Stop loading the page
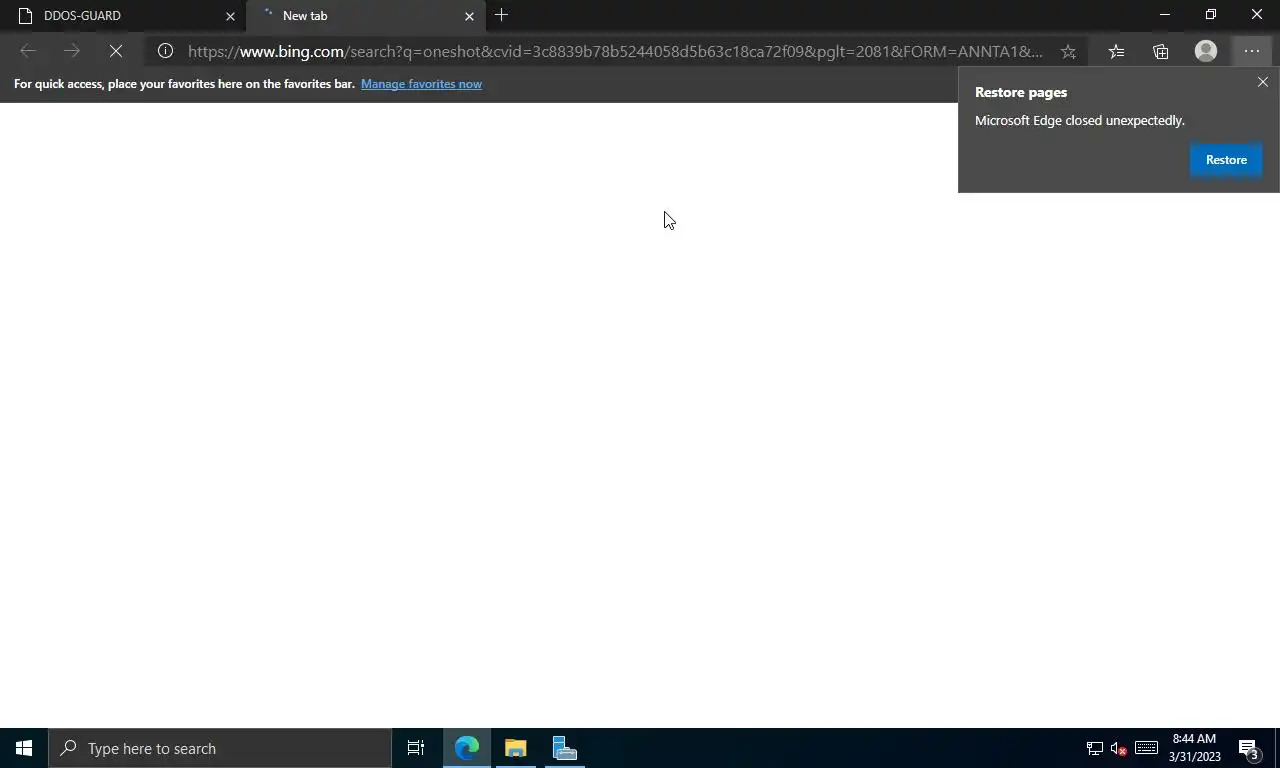1280x768 pixels. (x=116, y=51)
